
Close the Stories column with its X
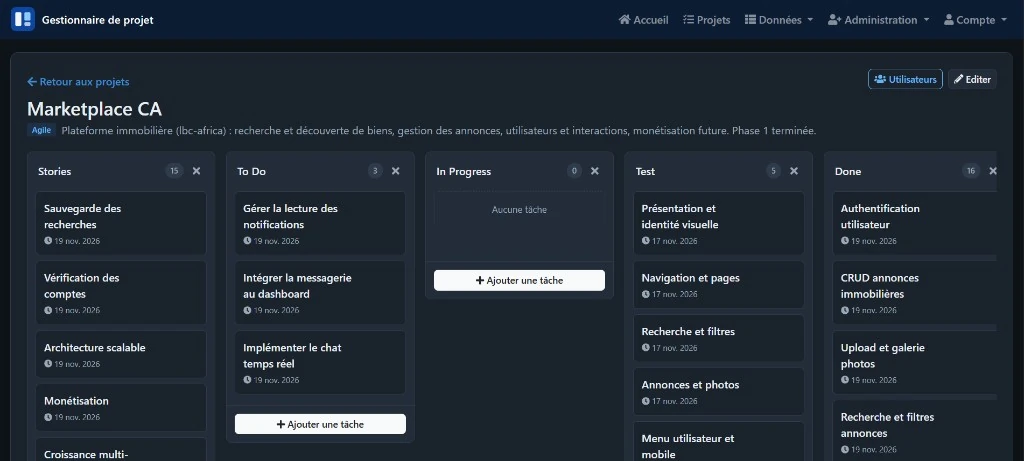click(197, 171)
